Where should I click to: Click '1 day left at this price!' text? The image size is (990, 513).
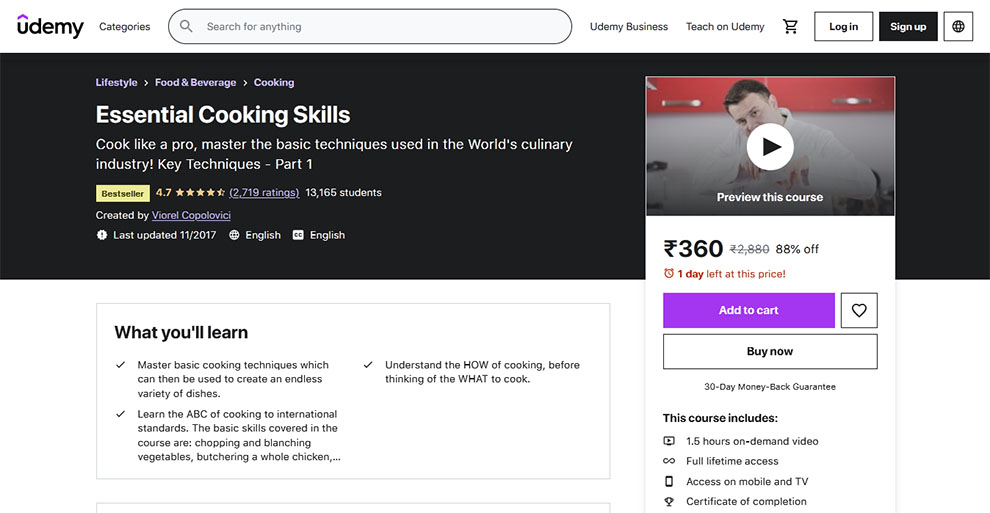click(x=732, y=274)
